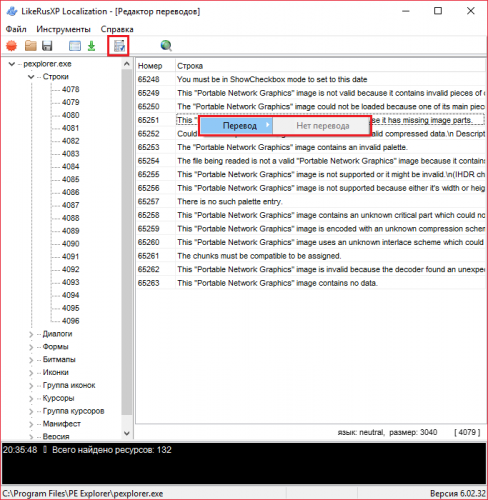Click the tree panel scroll down arrow
Image resolution: width=488 pixels, height=500 pixels.
coord(127,434)
